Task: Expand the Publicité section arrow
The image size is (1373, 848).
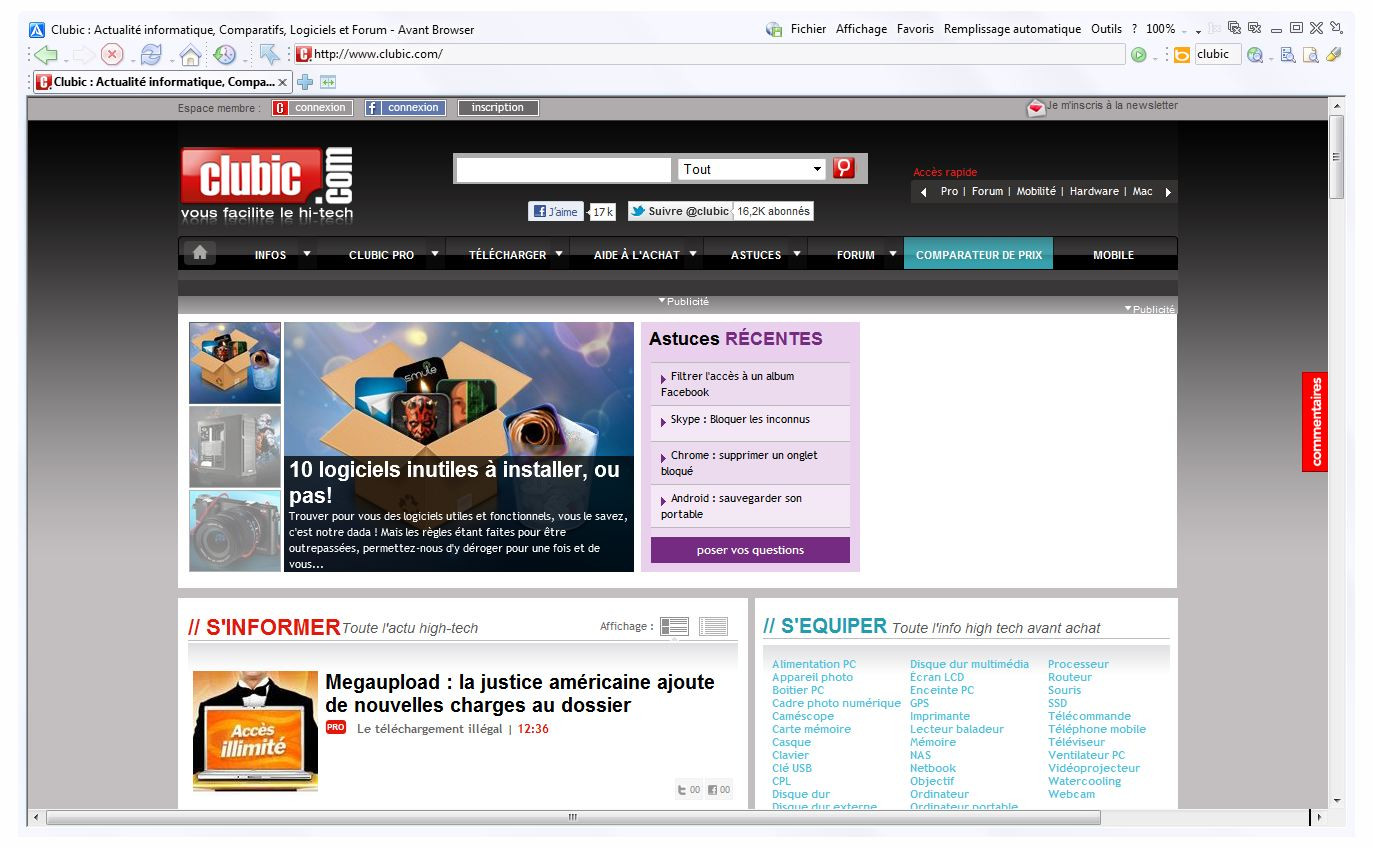Action: tap(661, 299)
